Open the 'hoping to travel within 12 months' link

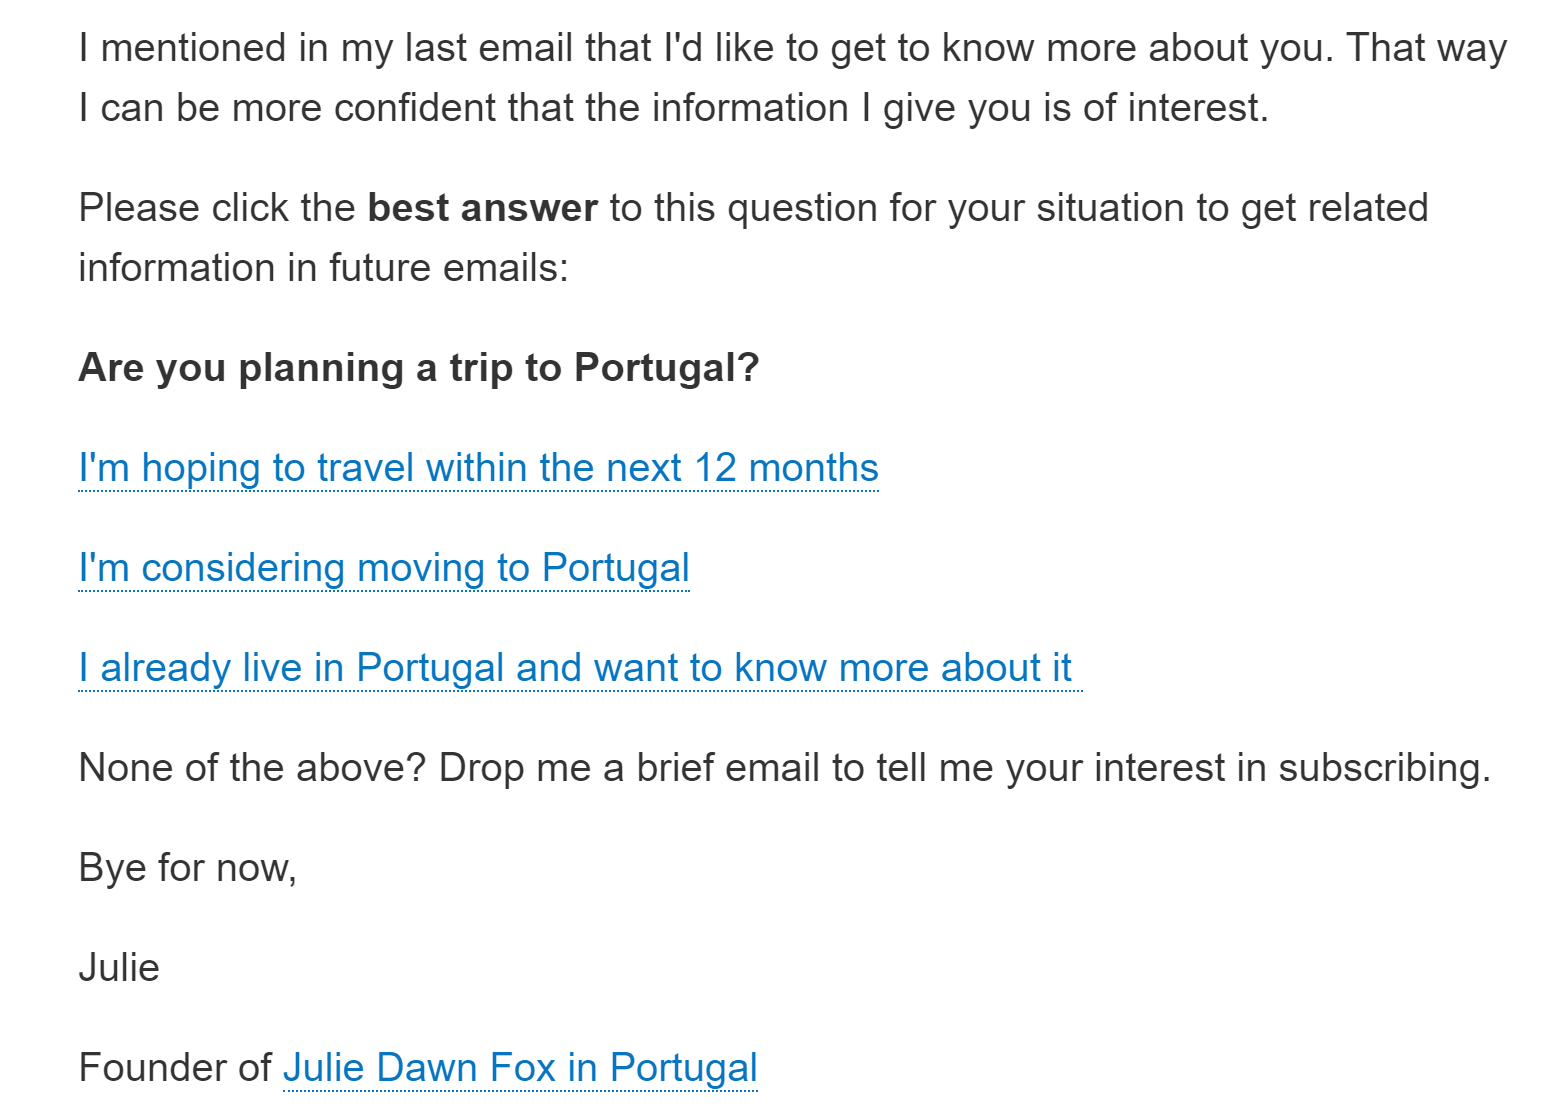click(478, 468)
